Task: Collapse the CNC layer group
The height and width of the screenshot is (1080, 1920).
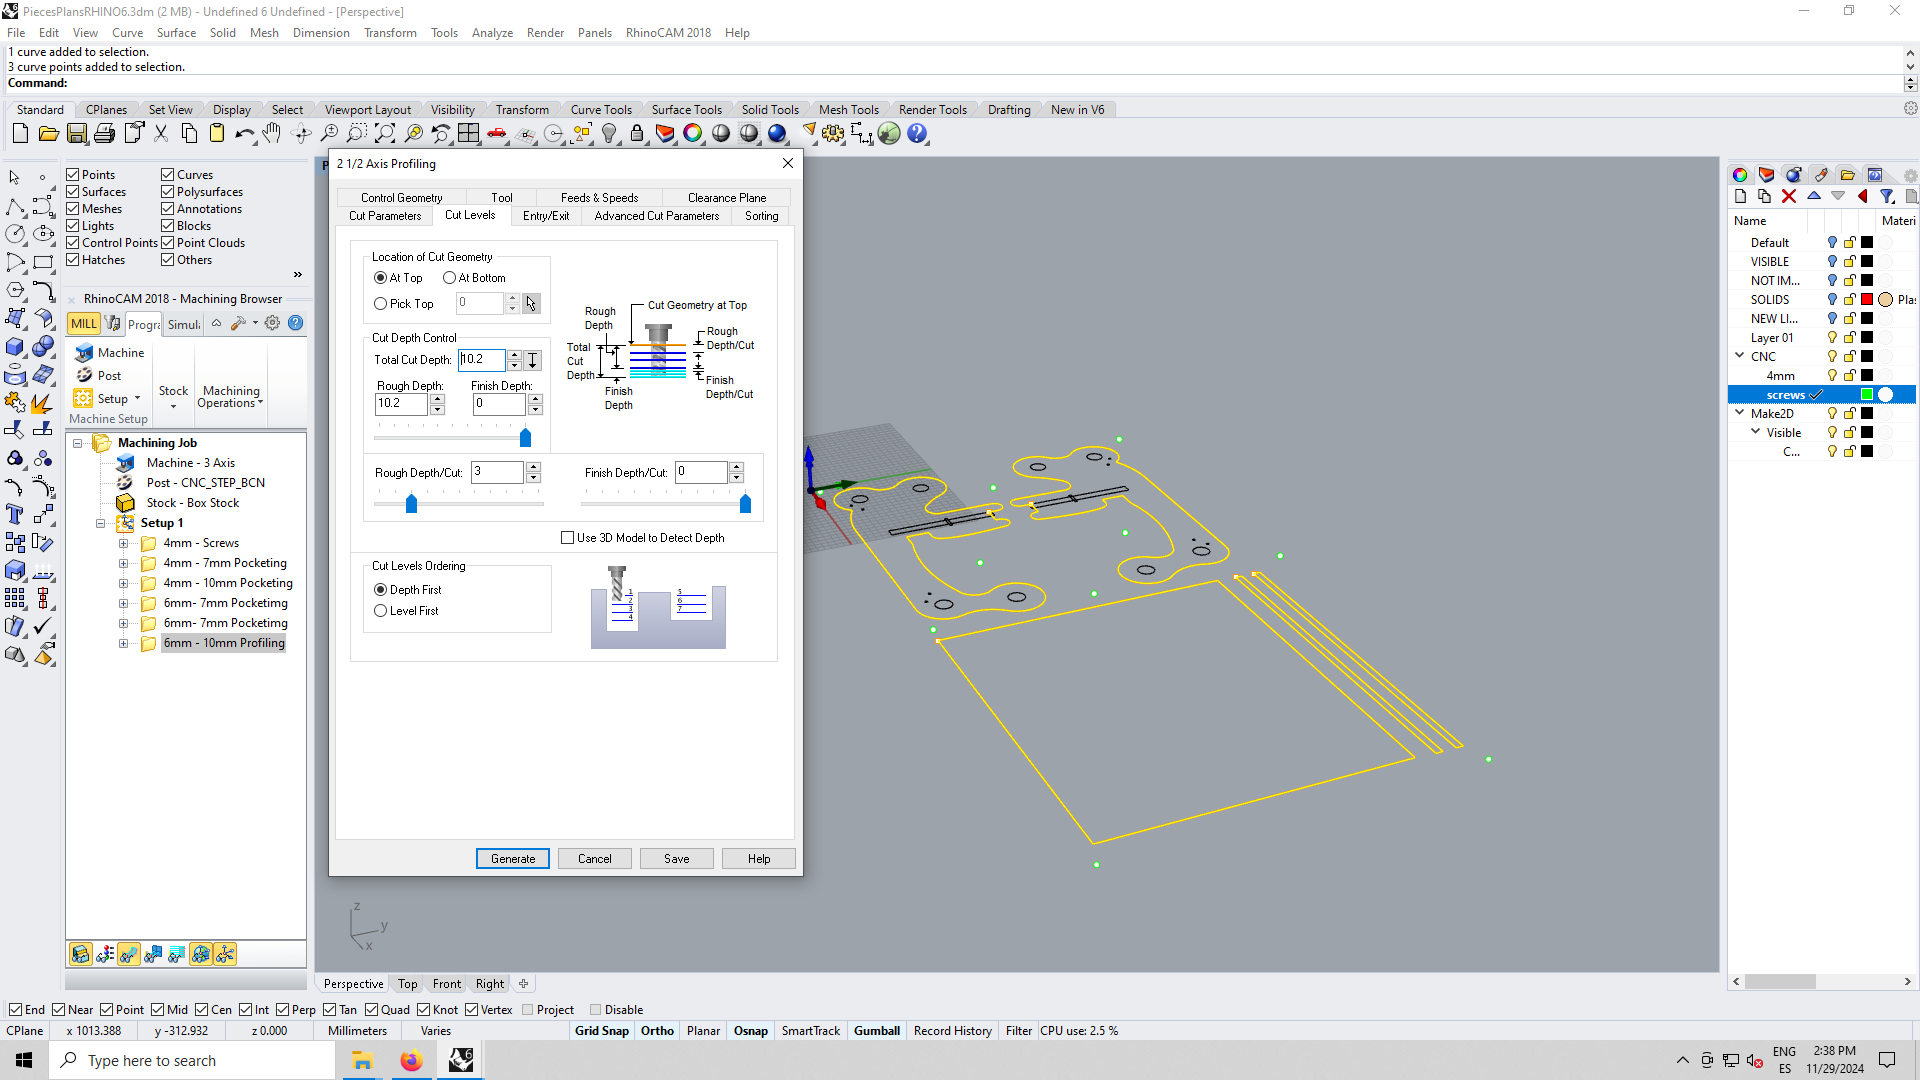Action: pyautogui.click(x=1740, y=356)
